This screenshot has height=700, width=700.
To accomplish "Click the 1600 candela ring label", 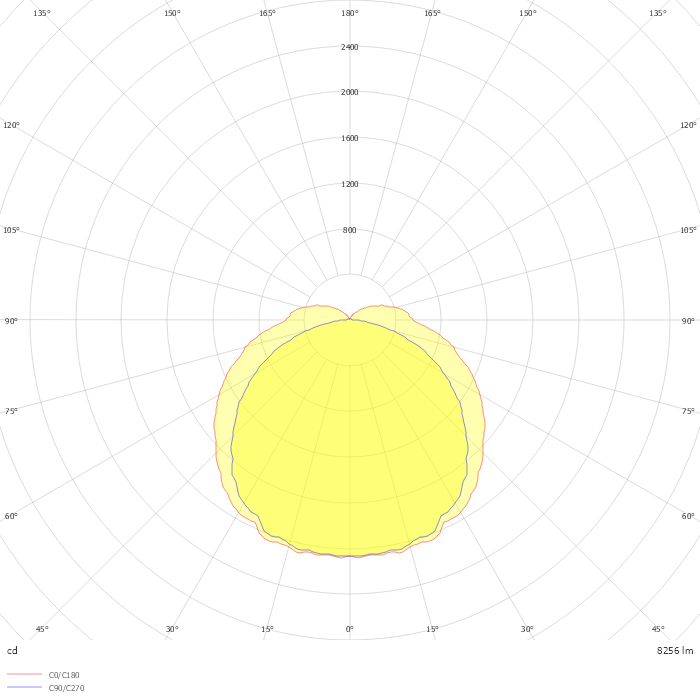I will pos(350,138).
